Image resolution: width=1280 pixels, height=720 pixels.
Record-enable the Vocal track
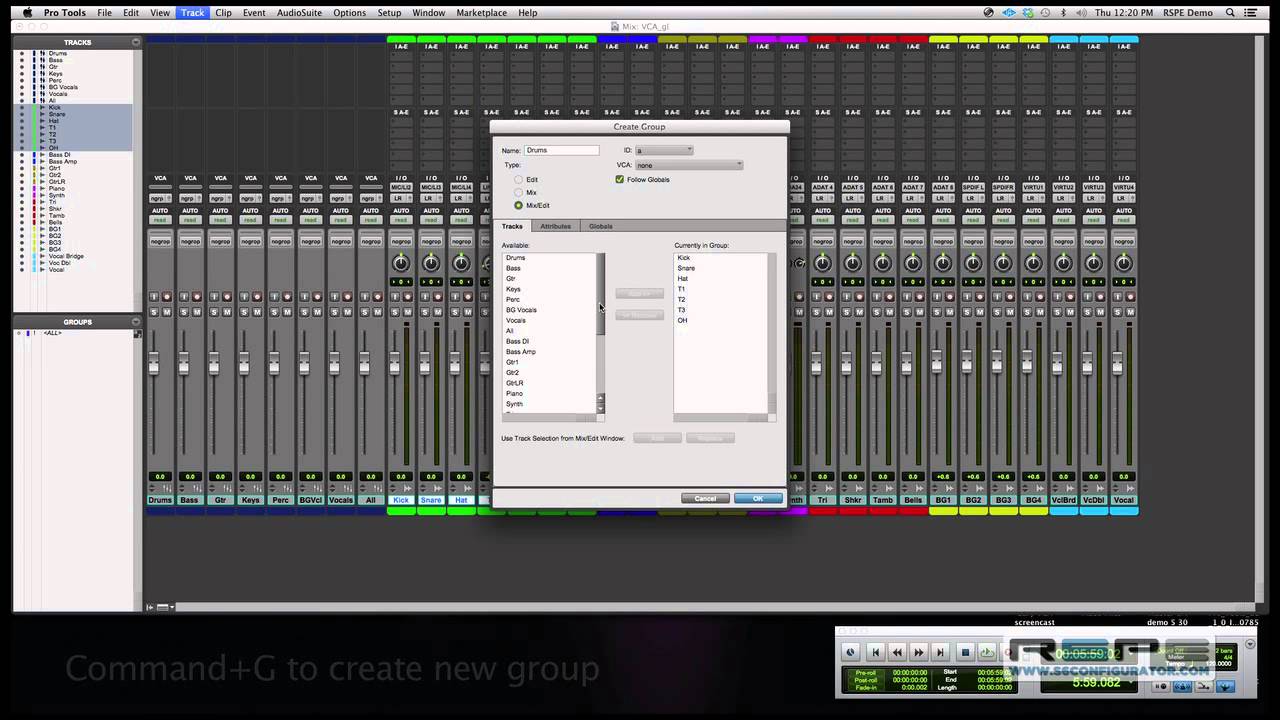(x=1130, y=297)
